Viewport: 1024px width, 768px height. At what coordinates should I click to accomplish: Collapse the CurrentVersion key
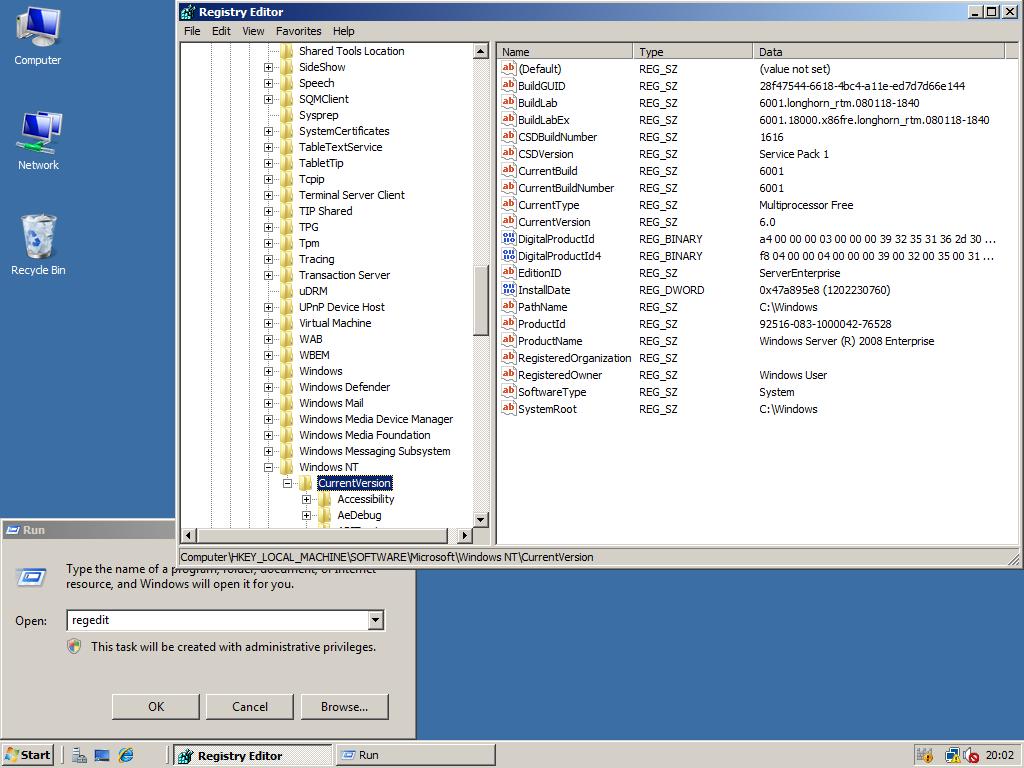[x=287, y=483]
